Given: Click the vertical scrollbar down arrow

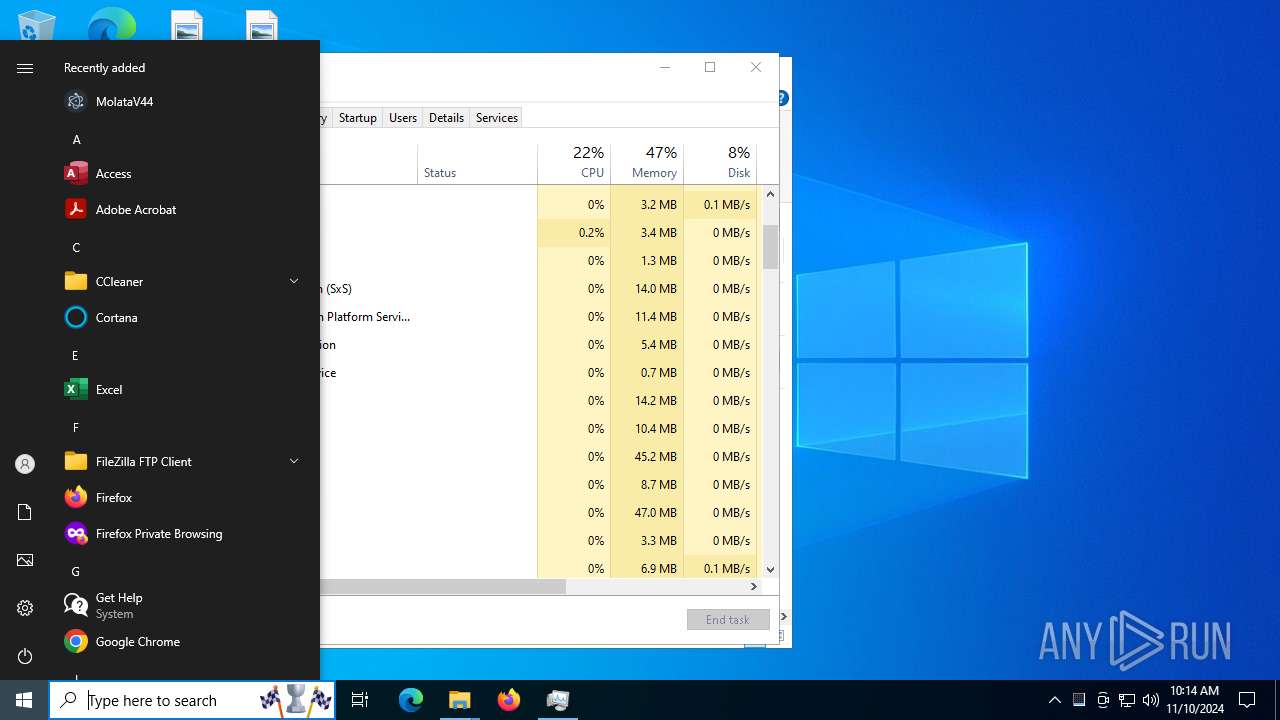Looking at the screenshot, I should point(770,569).
